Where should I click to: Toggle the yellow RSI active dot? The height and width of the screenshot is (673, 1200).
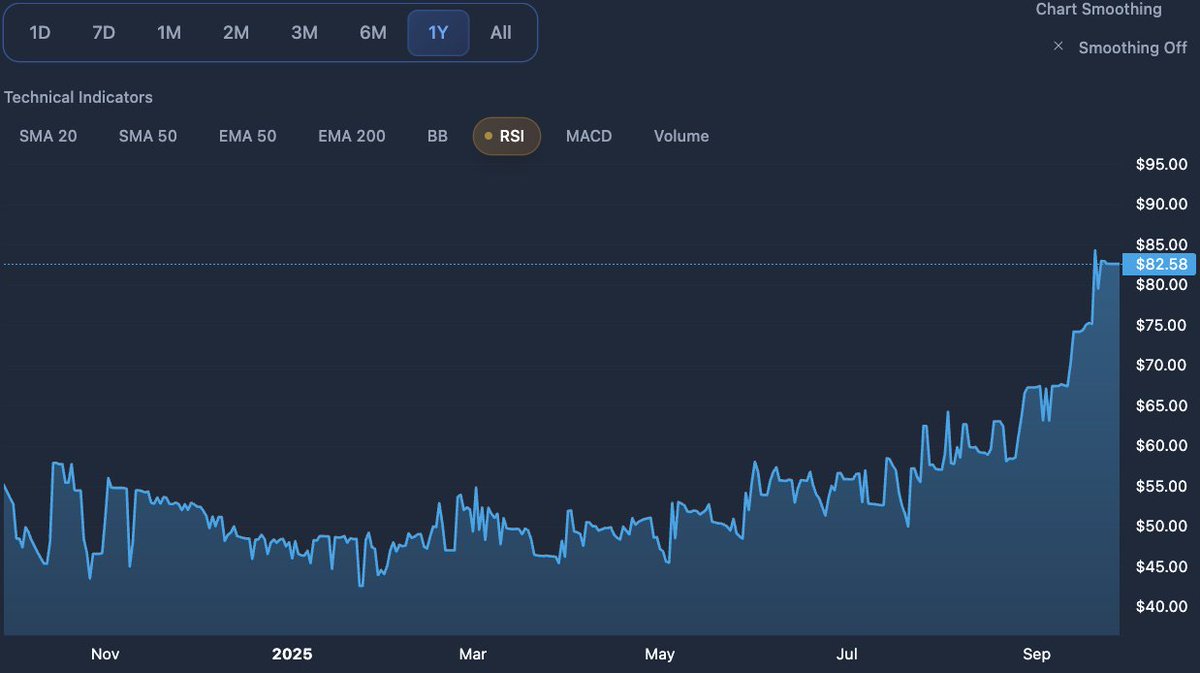pyautogui.click(x=485, y=135)
